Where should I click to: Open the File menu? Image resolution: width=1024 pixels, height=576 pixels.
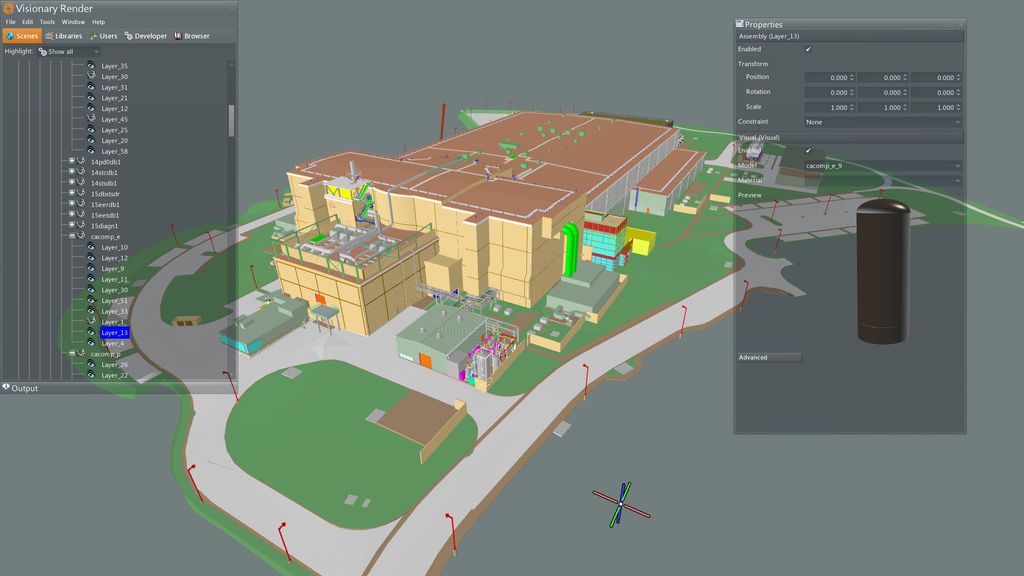(10, 22)
